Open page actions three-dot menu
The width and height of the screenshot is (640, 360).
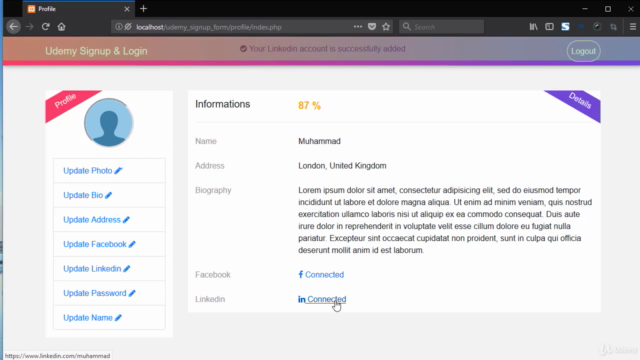tap(358, 27)
